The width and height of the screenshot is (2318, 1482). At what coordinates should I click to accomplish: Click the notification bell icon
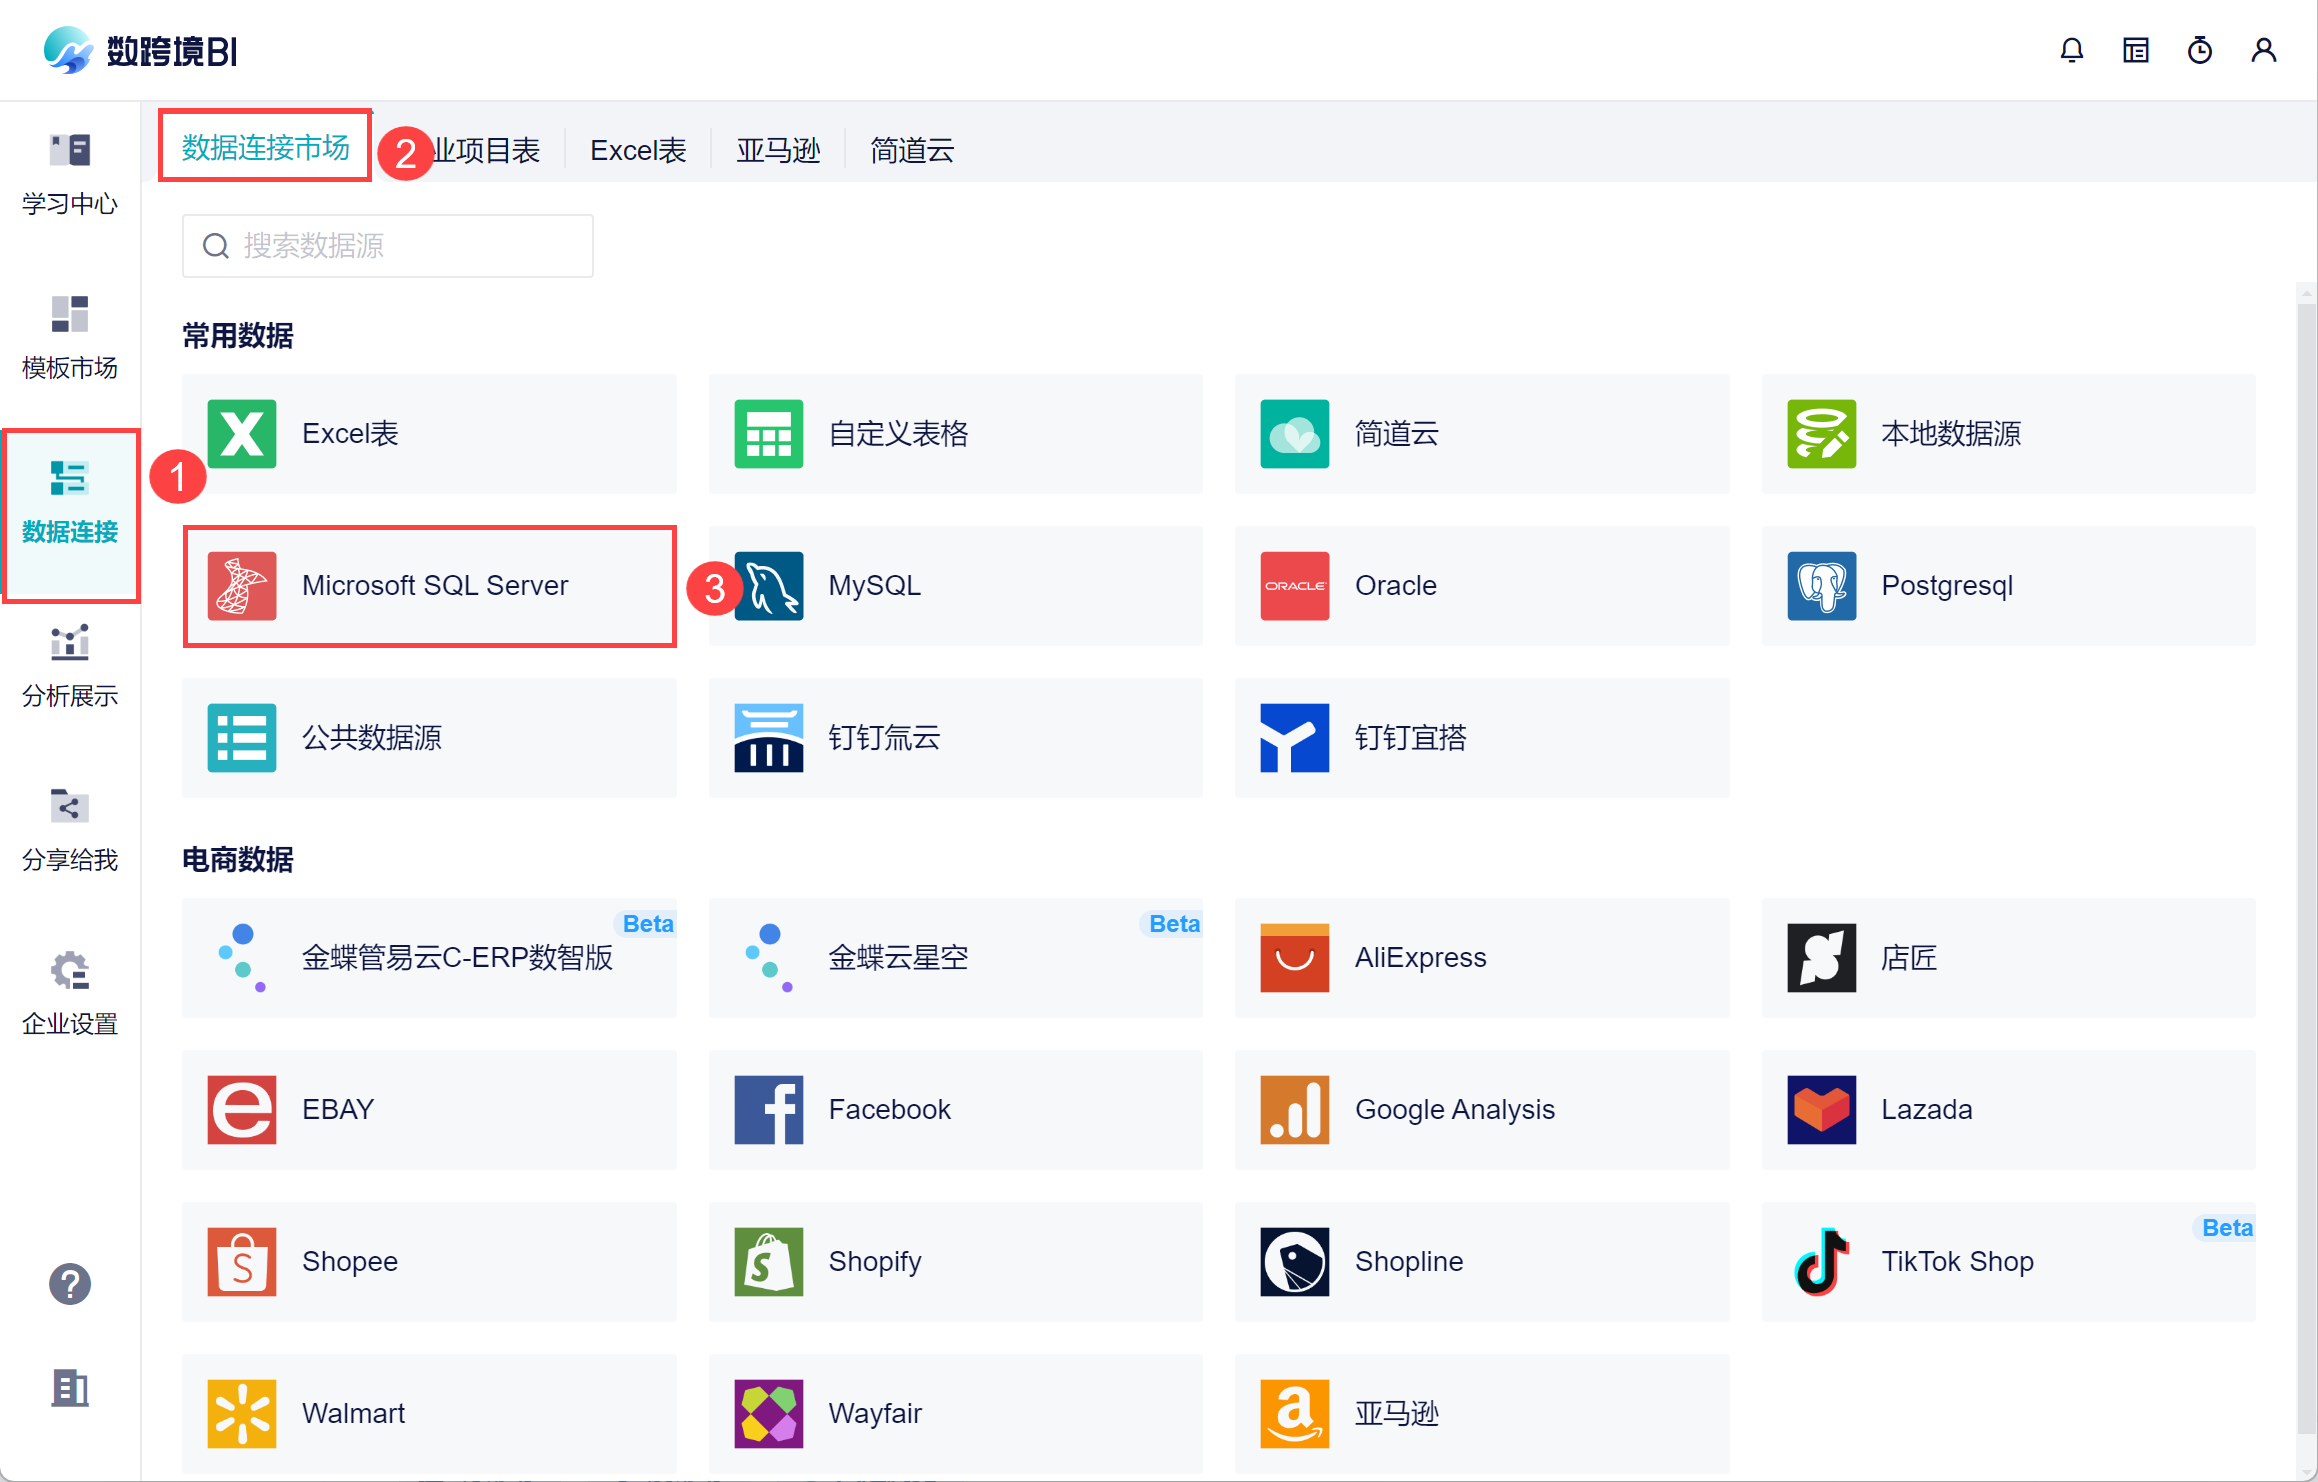coord(2071,50)
